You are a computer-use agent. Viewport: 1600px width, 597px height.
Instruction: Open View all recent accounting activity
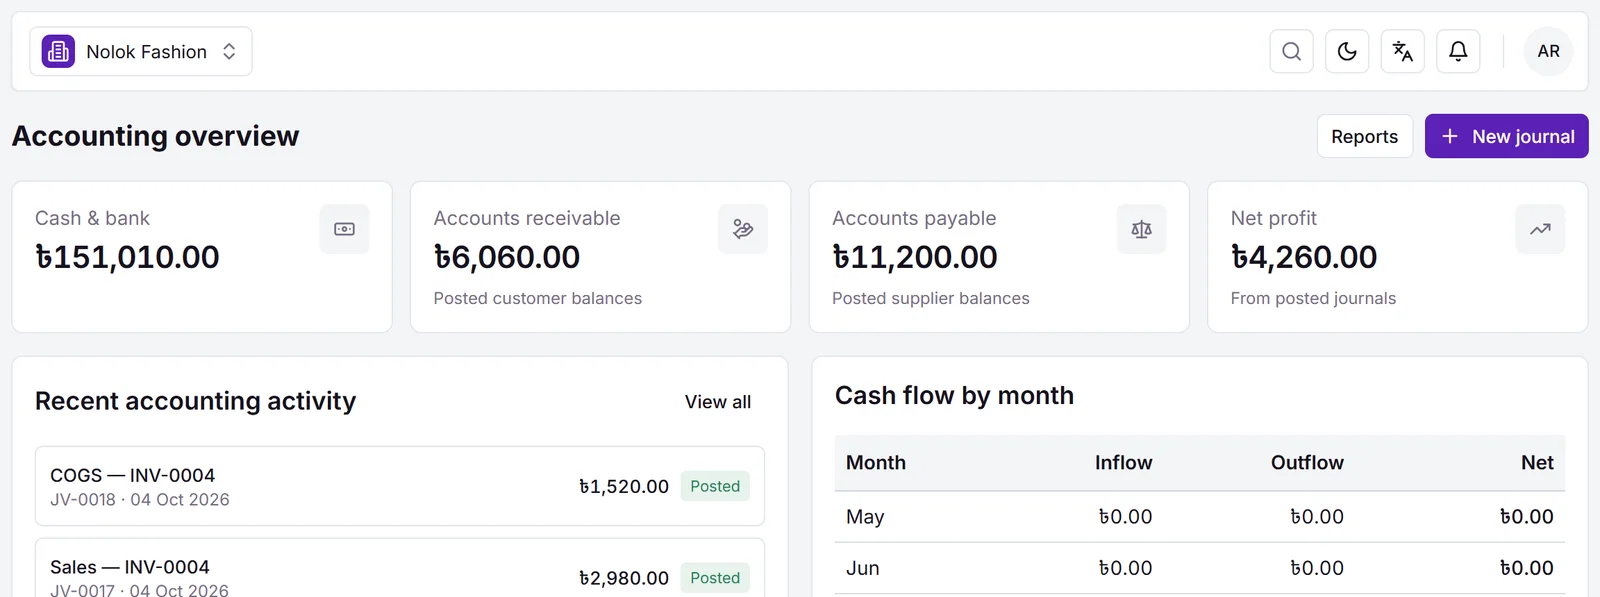[x=718, y=401]
